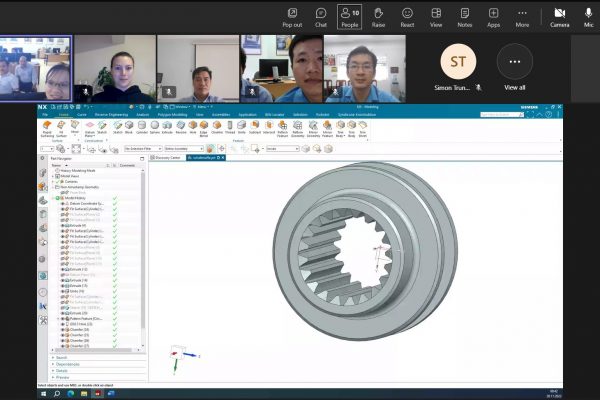Open the Apps icon in meeting toolbar

494,16
